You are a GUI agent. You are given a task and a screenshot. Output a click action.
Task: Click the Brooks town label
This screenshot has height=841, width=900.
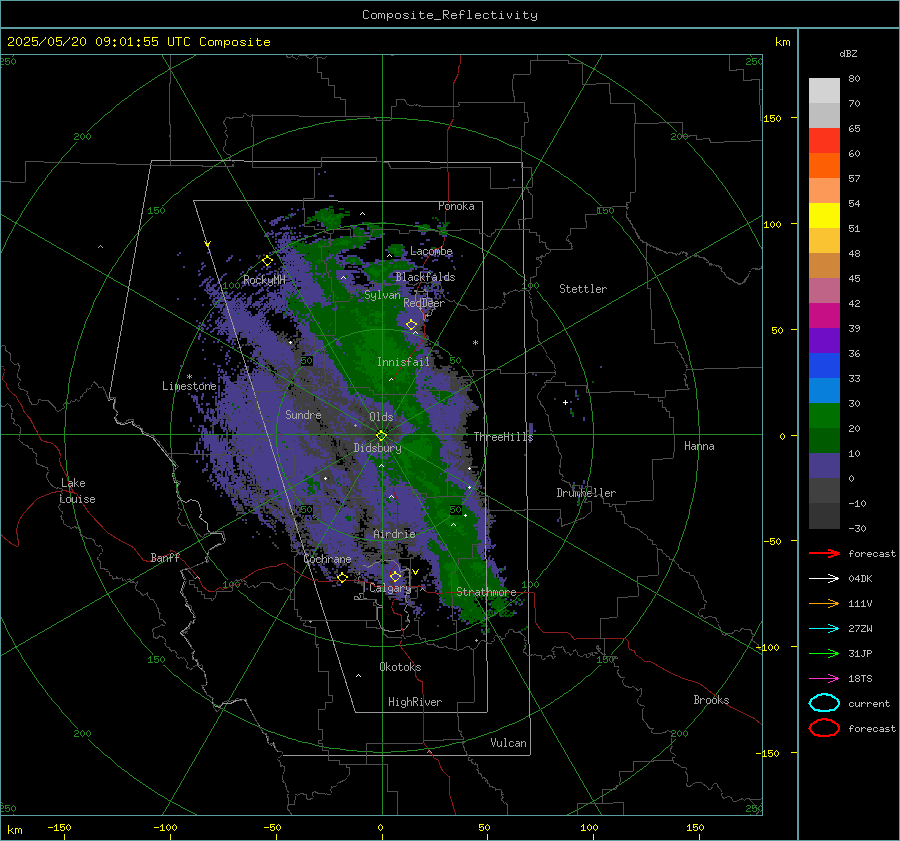pos(711,700)
